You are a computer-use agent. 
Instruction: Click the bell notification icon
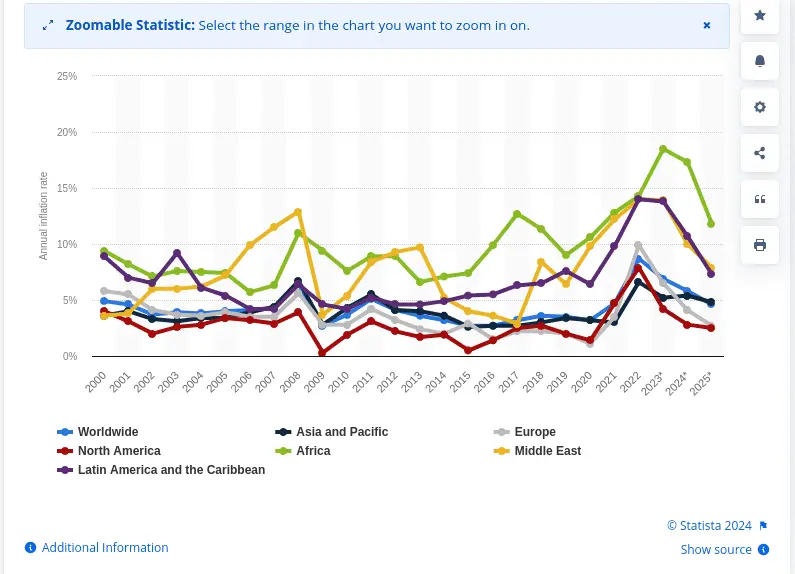click(x=760, y=61)
